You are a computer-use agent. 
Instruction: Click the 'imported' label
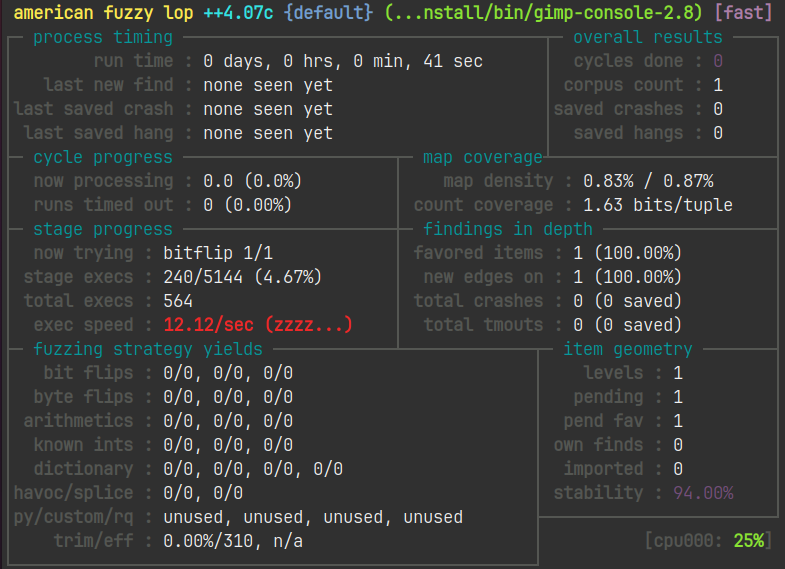point(603,469)
